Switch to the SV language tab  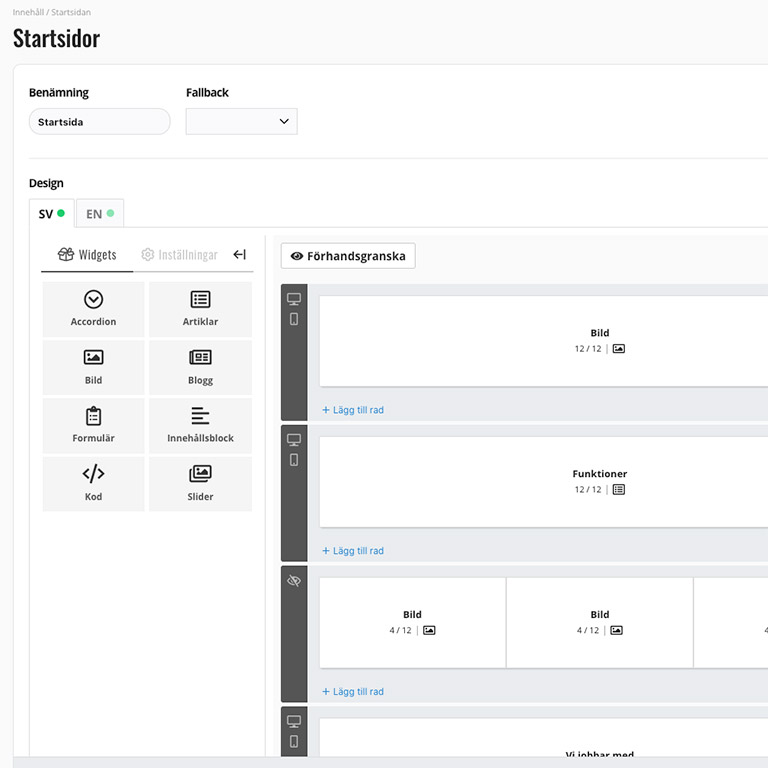tap(51, 214)
